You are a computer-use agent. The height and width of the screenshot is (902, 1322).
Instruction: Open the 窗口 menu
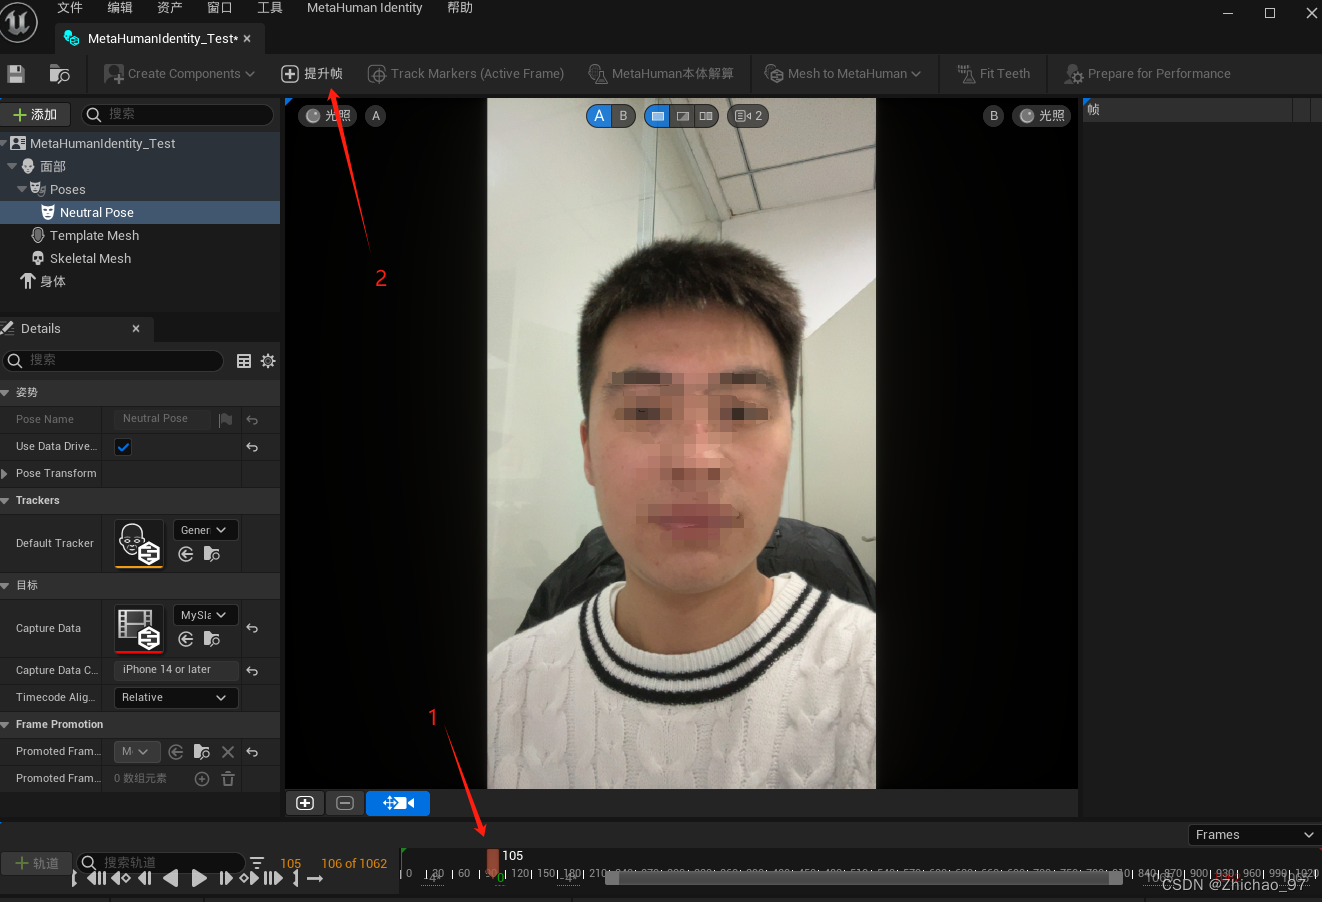(220, 8)
